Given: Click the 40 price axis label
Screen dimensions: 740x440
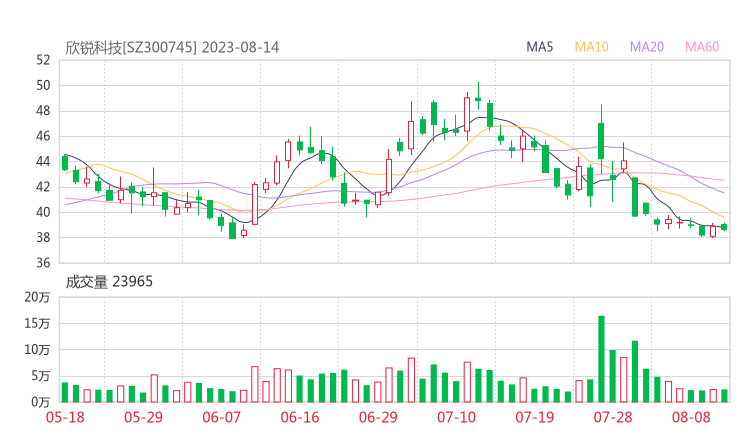Looking at the screenshot, I should (x=43, y=212).
